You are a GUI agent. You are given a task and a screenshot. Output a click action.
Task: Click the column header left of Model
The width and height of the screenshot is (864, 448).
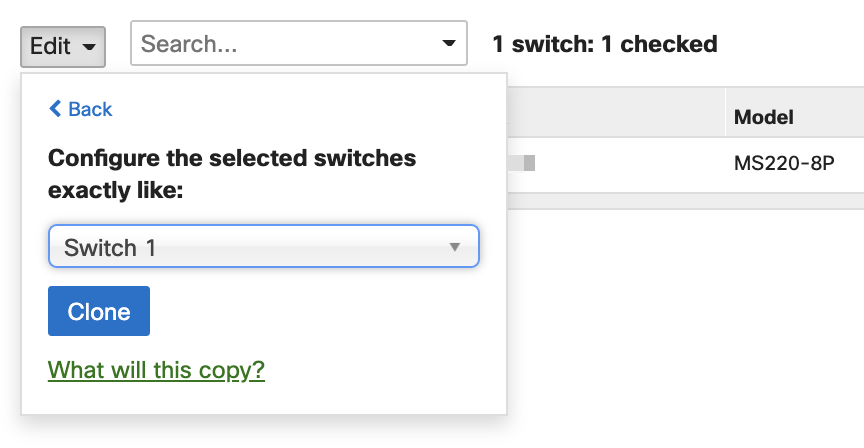tap(616, 112)
